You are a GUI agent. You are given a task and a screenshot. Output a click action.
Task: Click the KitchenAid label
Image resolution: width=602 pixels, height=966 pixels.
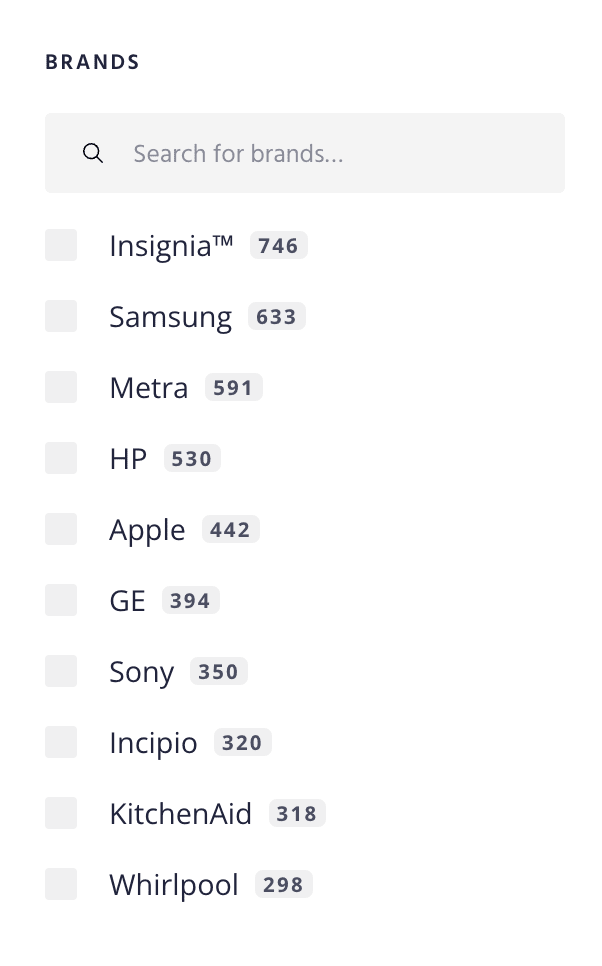point(180,814)
